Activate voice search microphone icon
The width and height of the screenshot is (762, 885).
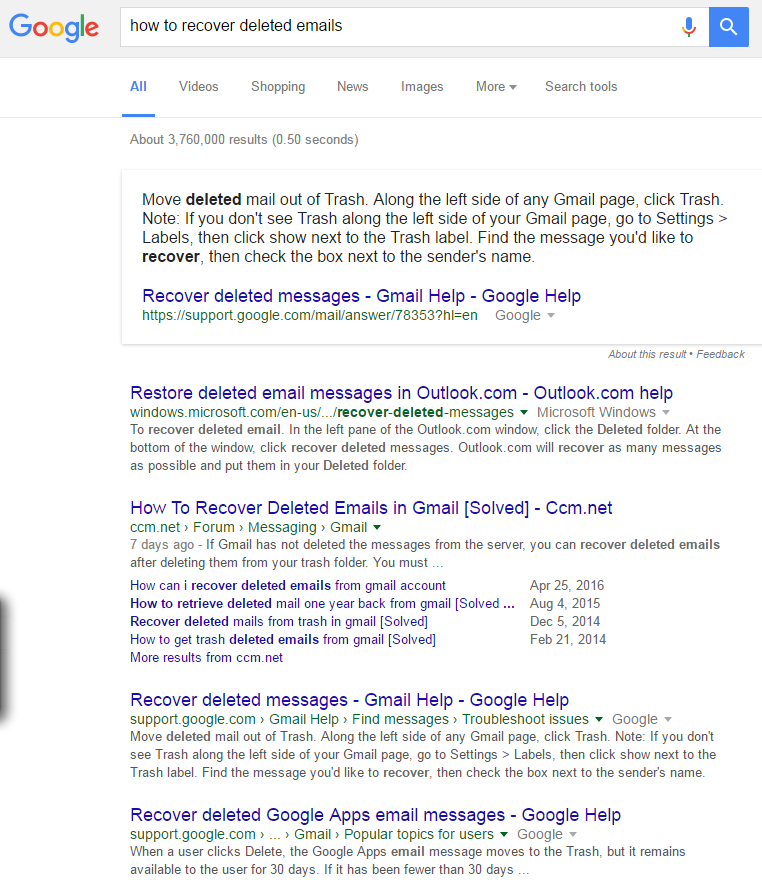[x=689, y=27]
